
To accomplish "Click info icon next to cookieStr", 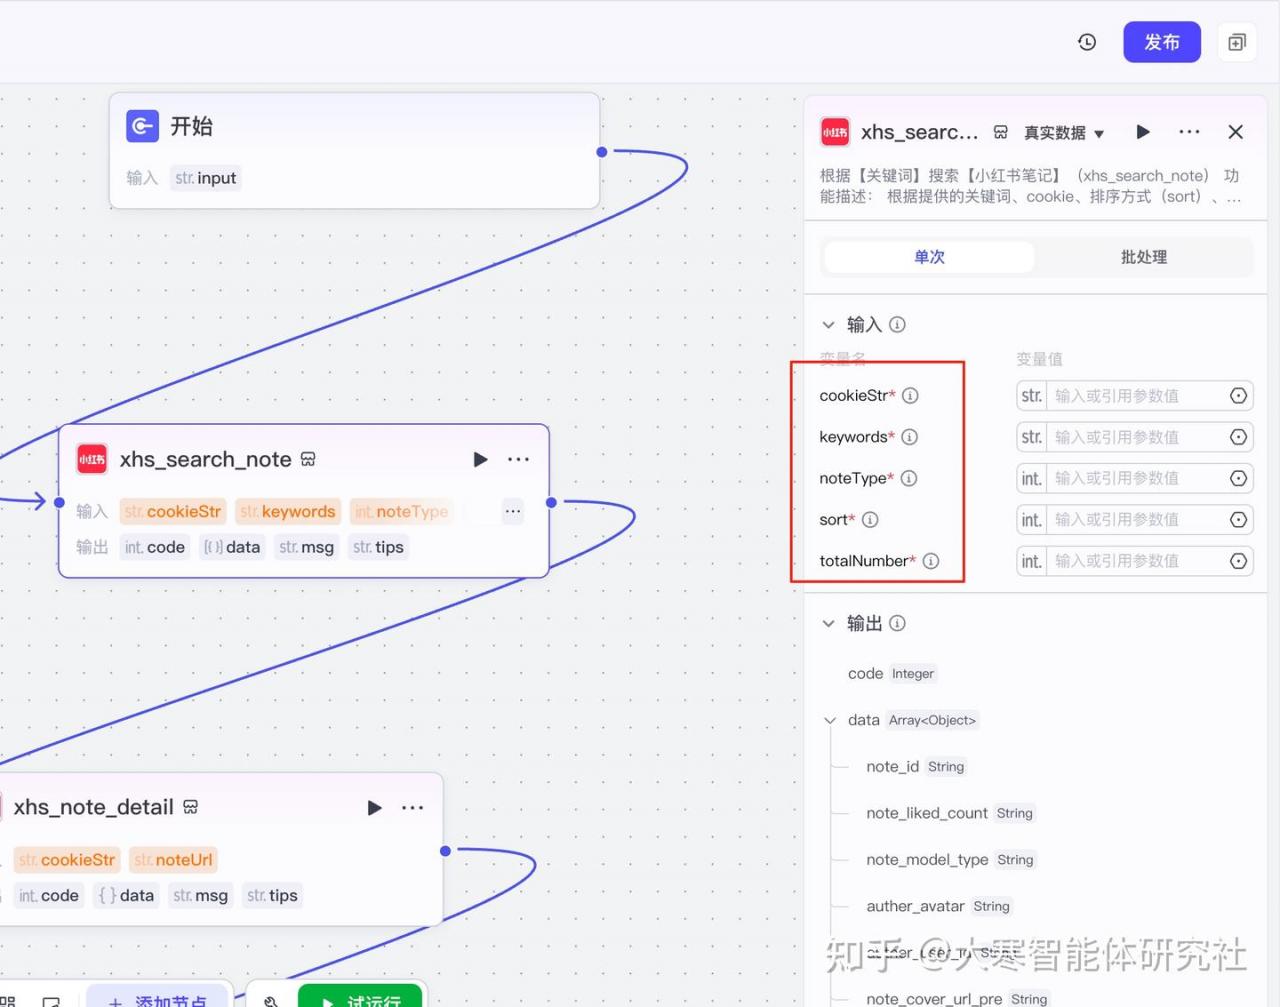I will point(910,396).
